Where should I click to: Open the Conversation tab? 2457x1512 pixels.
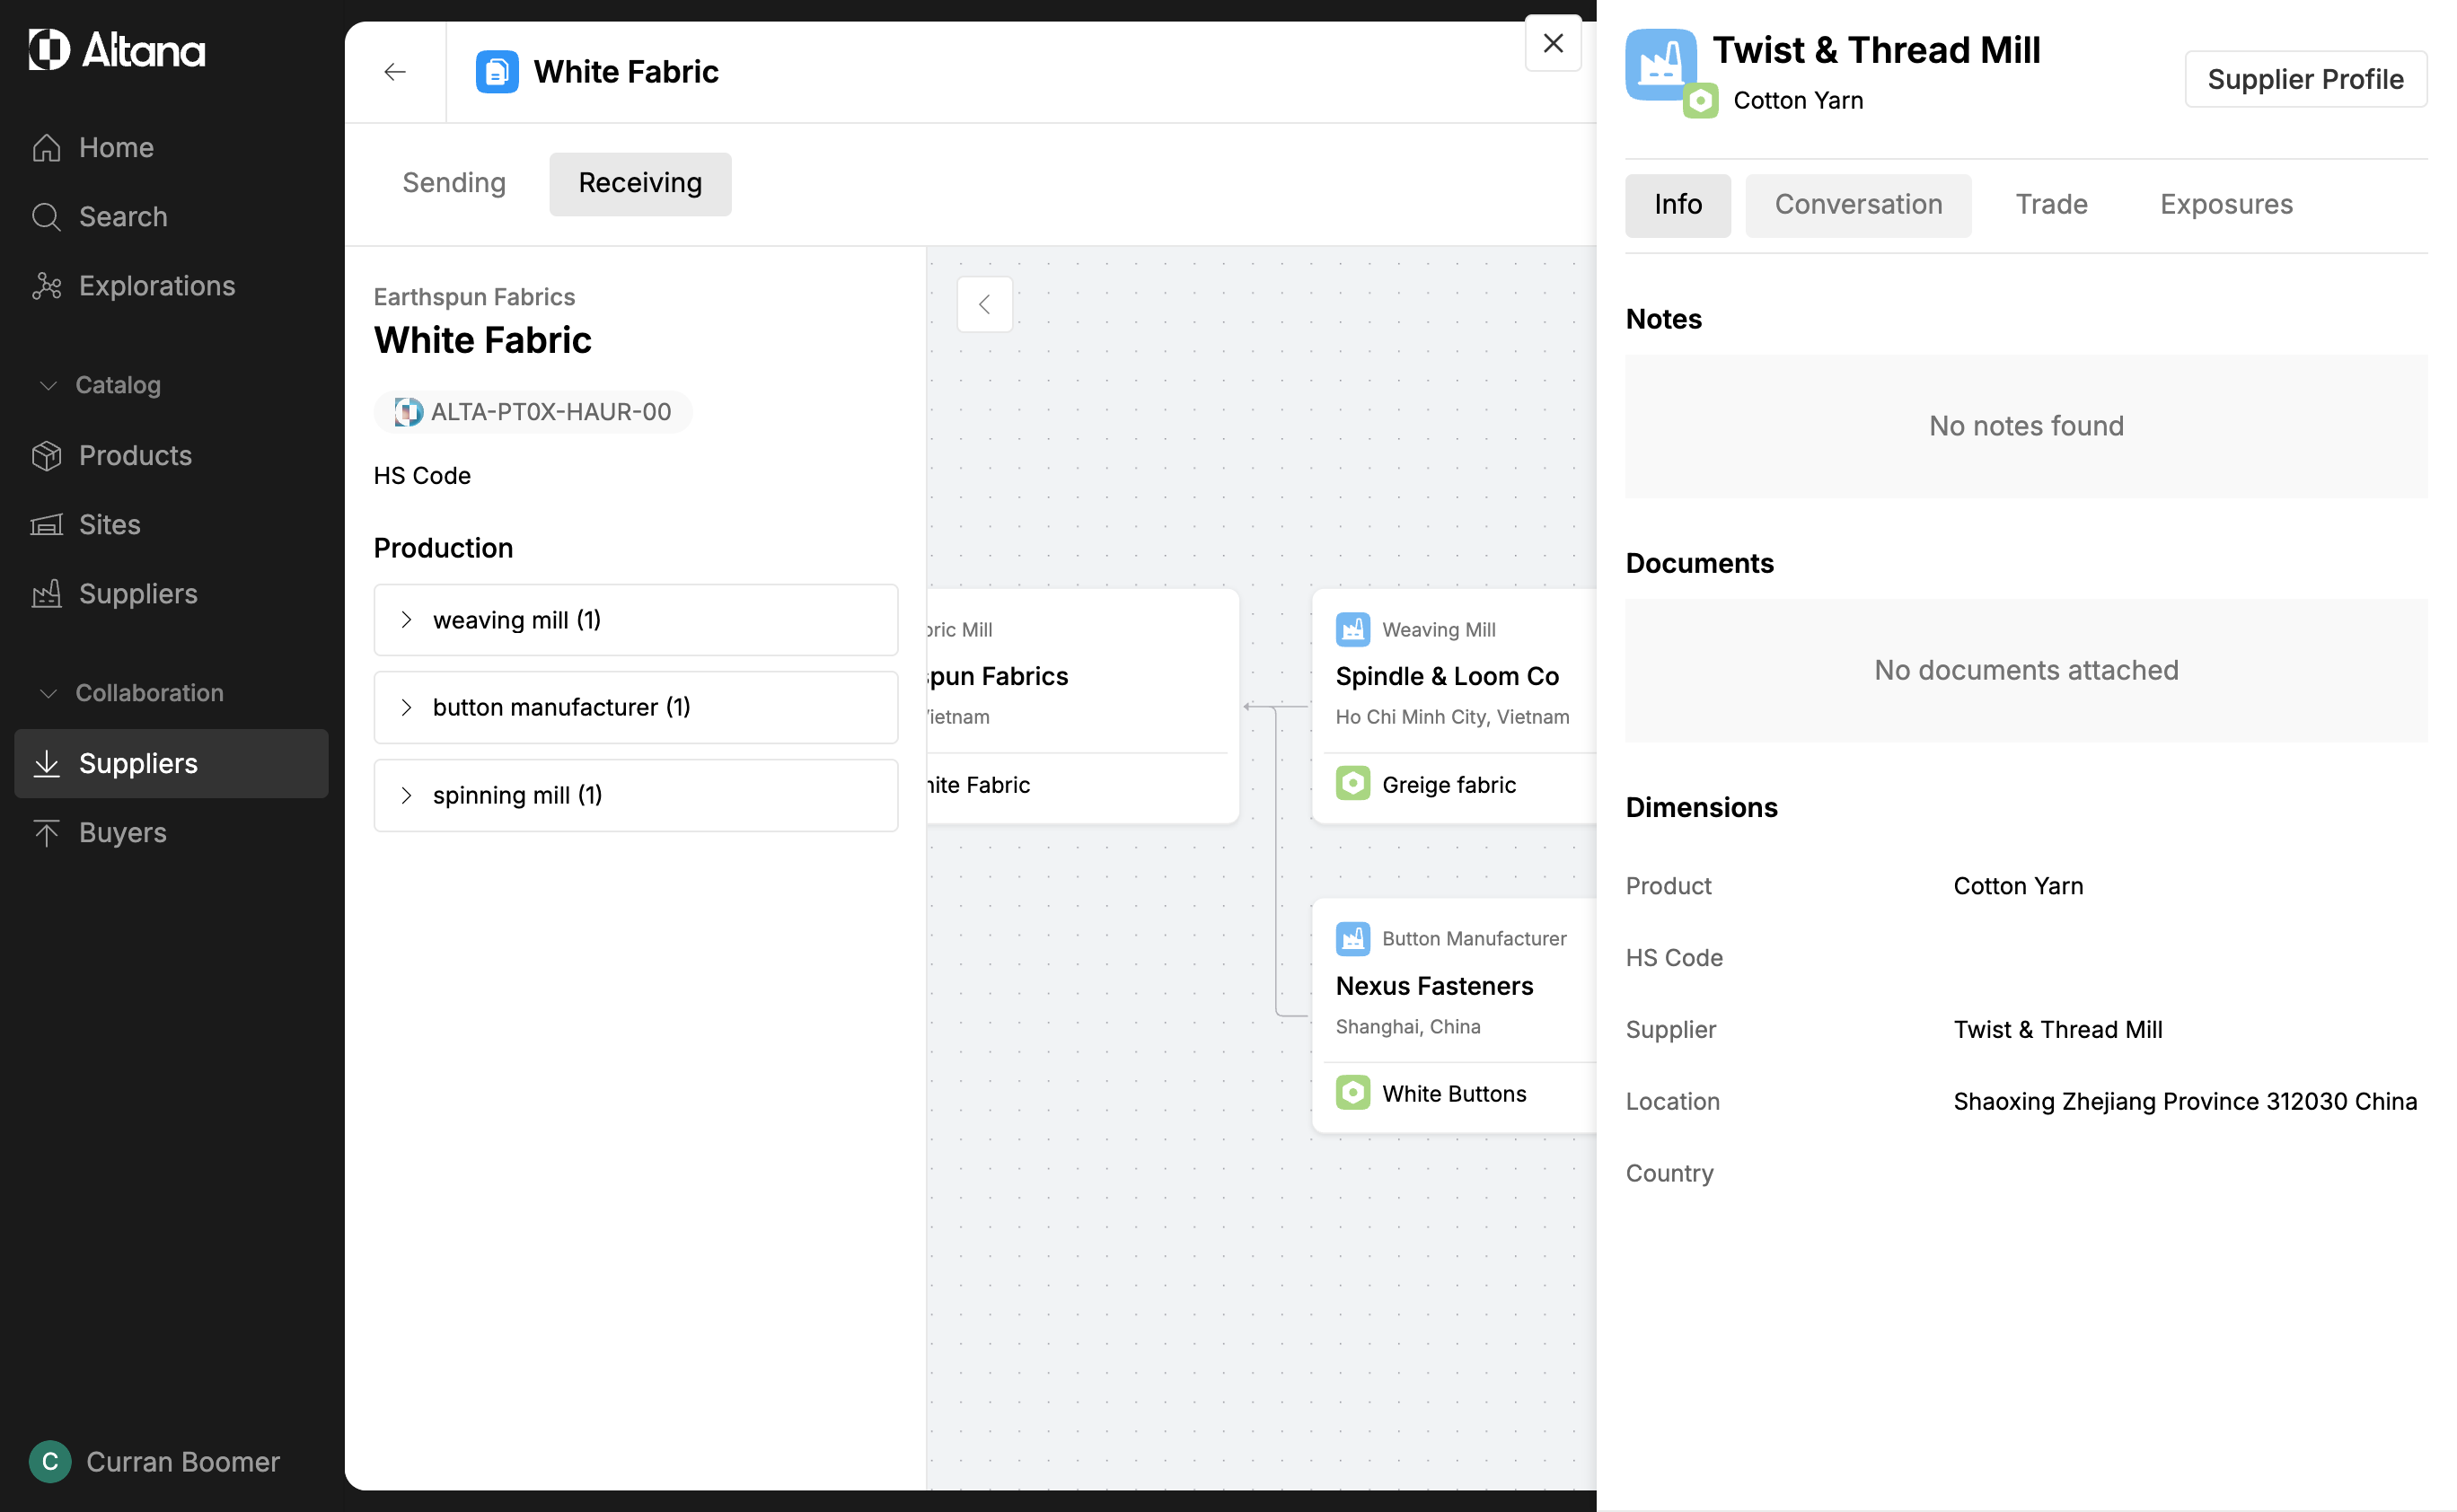click(x=1858, y=205)
